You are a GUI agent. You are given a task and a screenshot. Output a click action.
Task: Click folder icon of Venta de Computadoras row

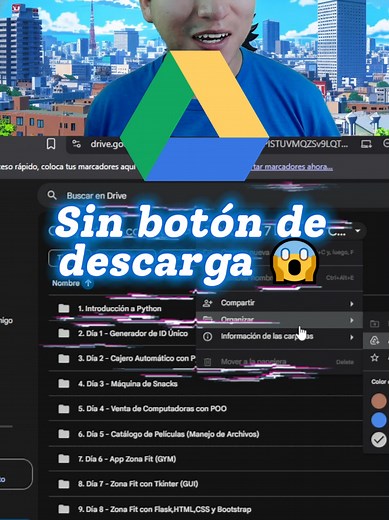coord(64,409)
